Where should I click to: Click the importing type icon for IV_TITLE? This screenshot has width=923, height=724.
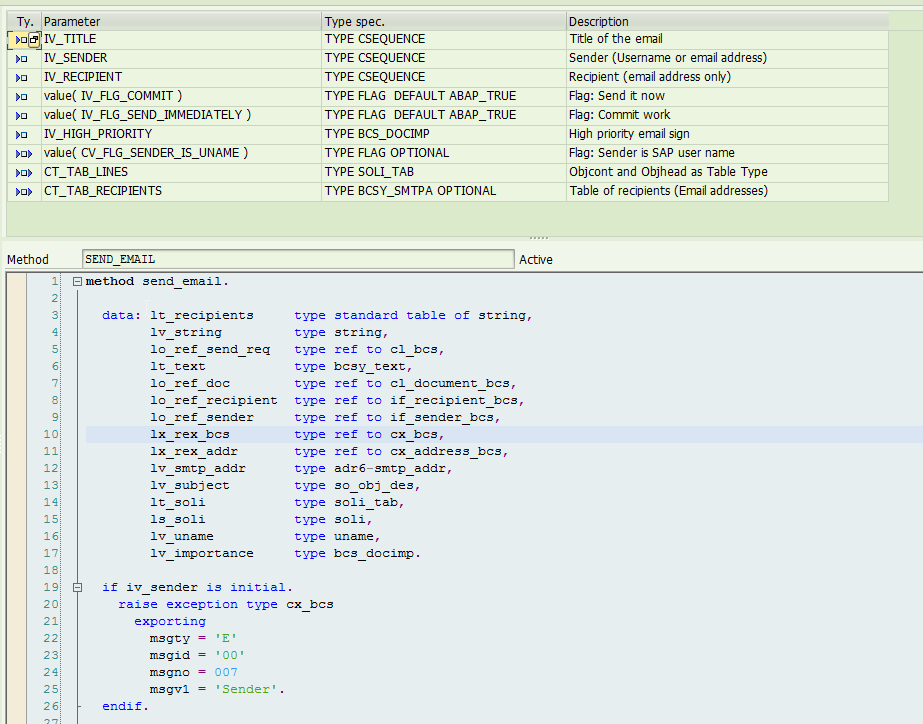click(21, 40)
